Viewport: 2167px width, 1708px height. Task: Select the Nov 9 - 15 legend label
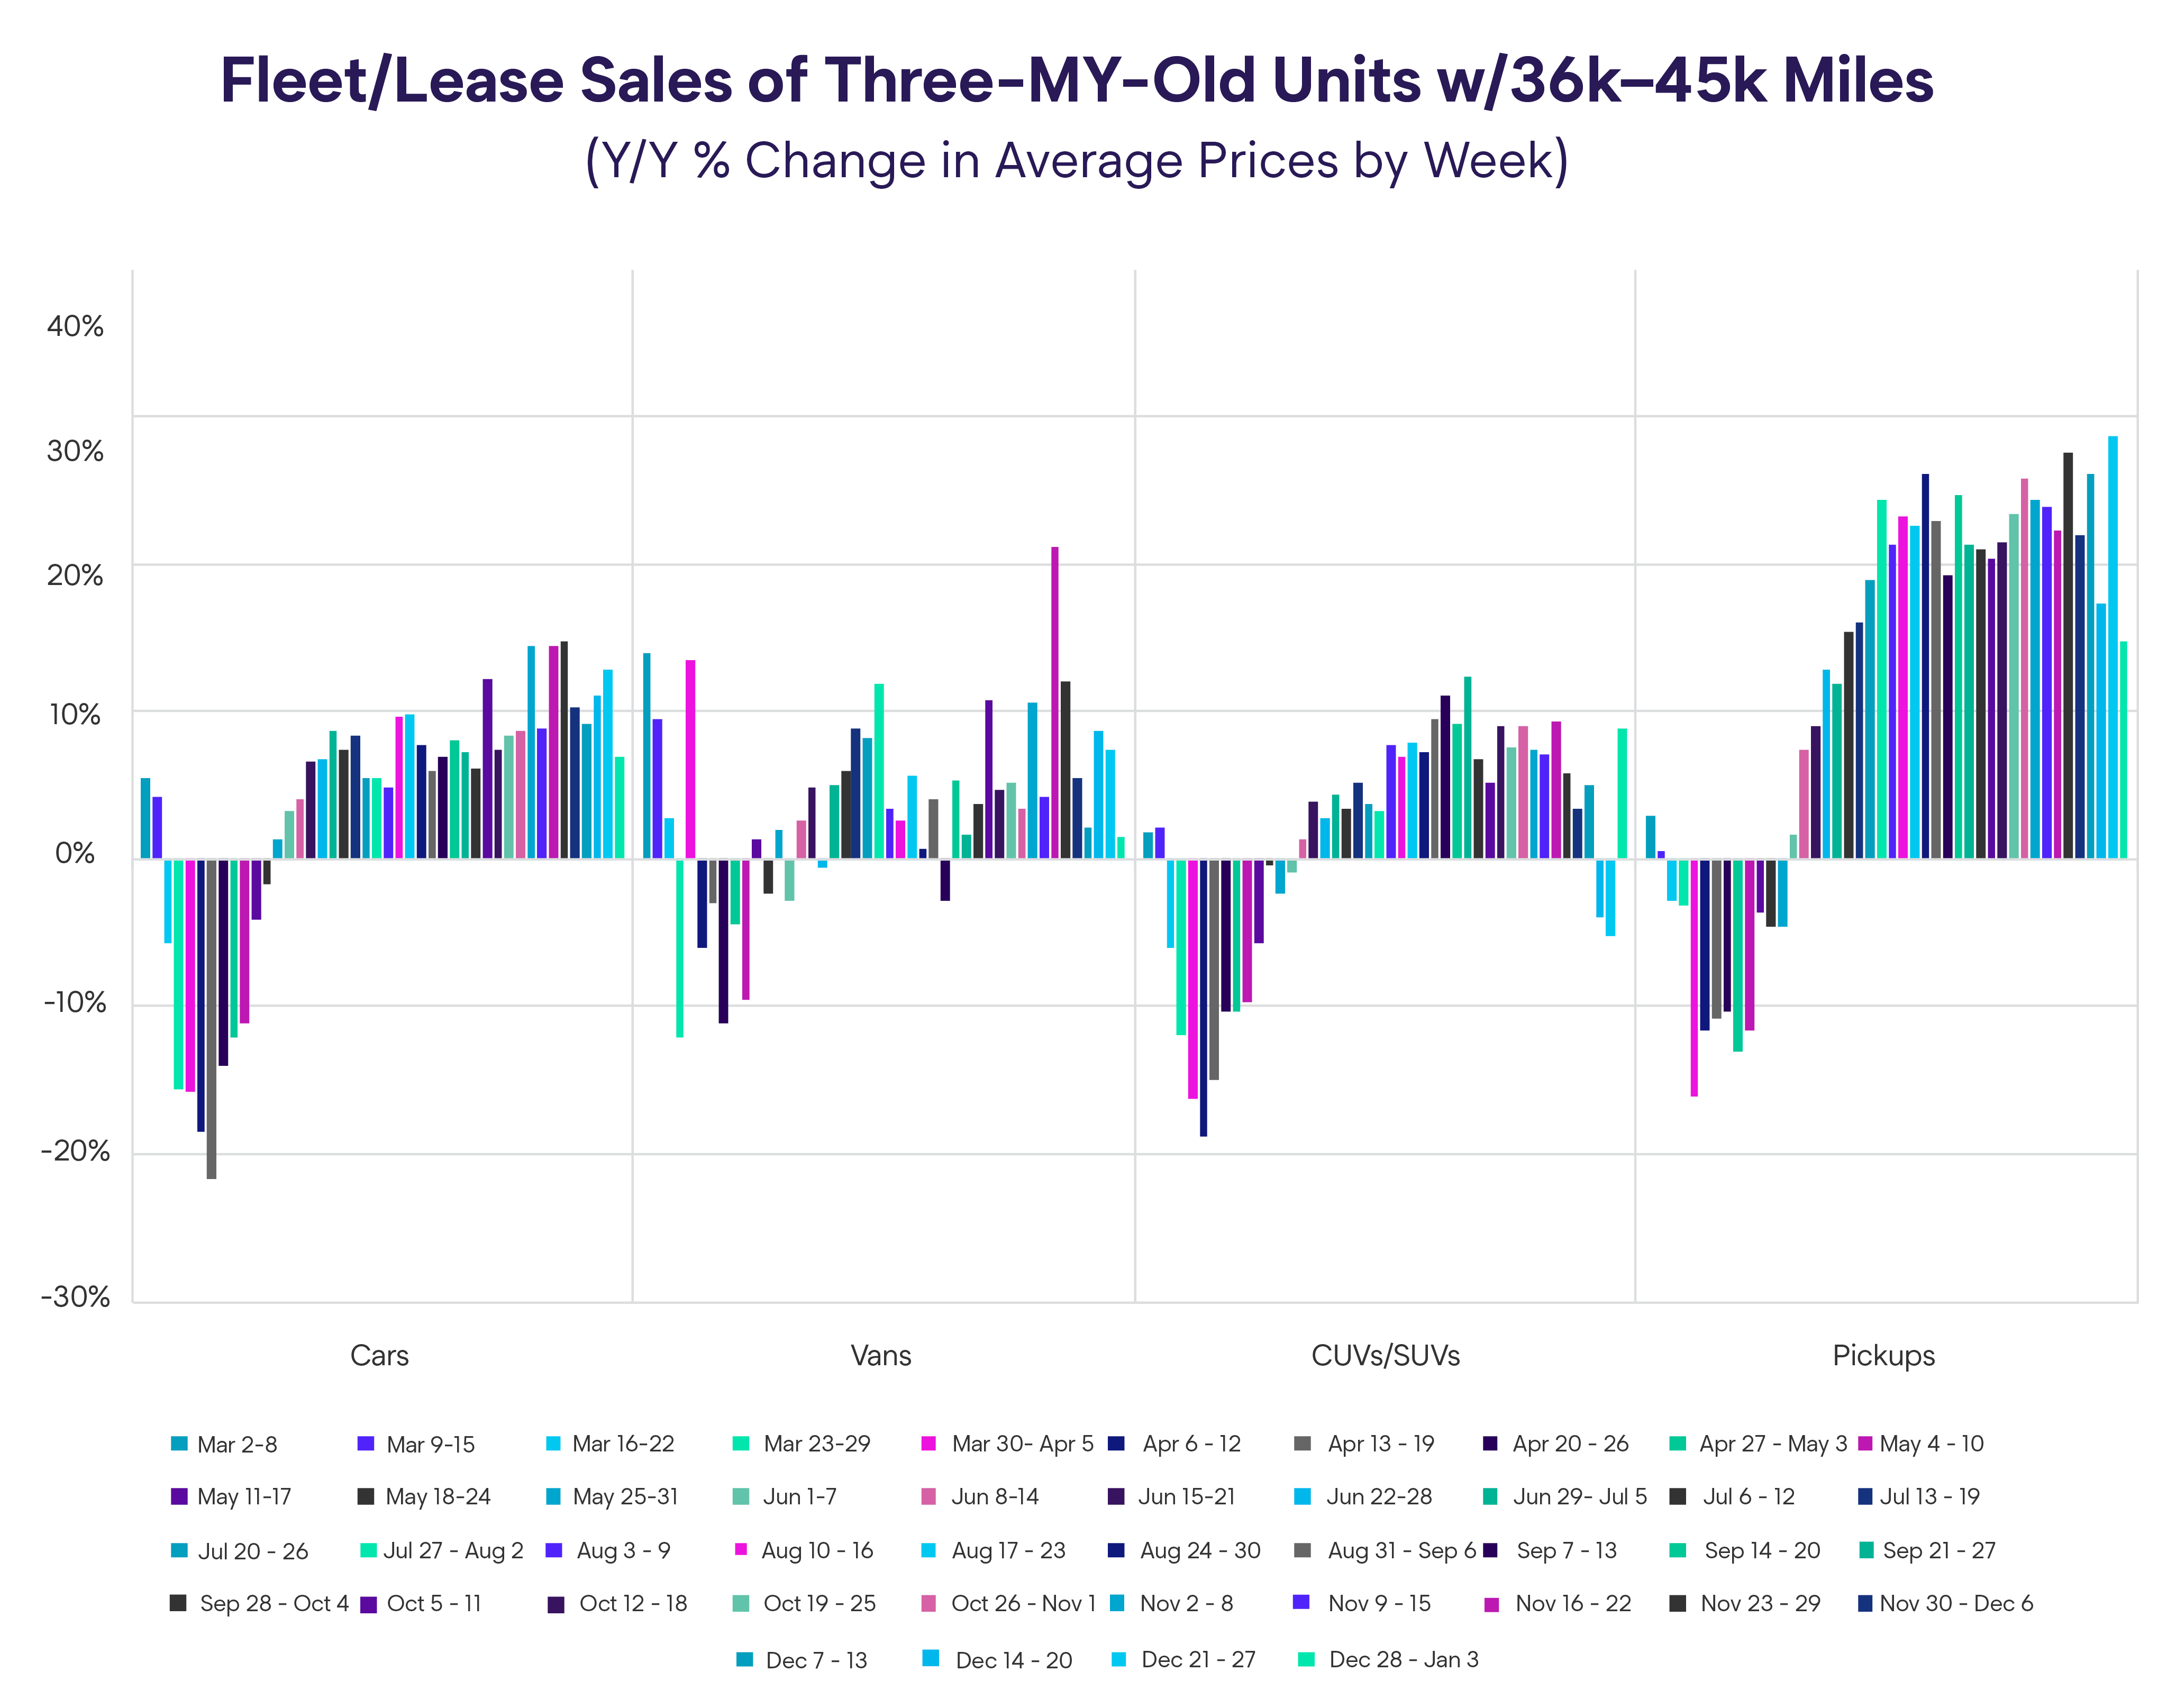1379,1604
